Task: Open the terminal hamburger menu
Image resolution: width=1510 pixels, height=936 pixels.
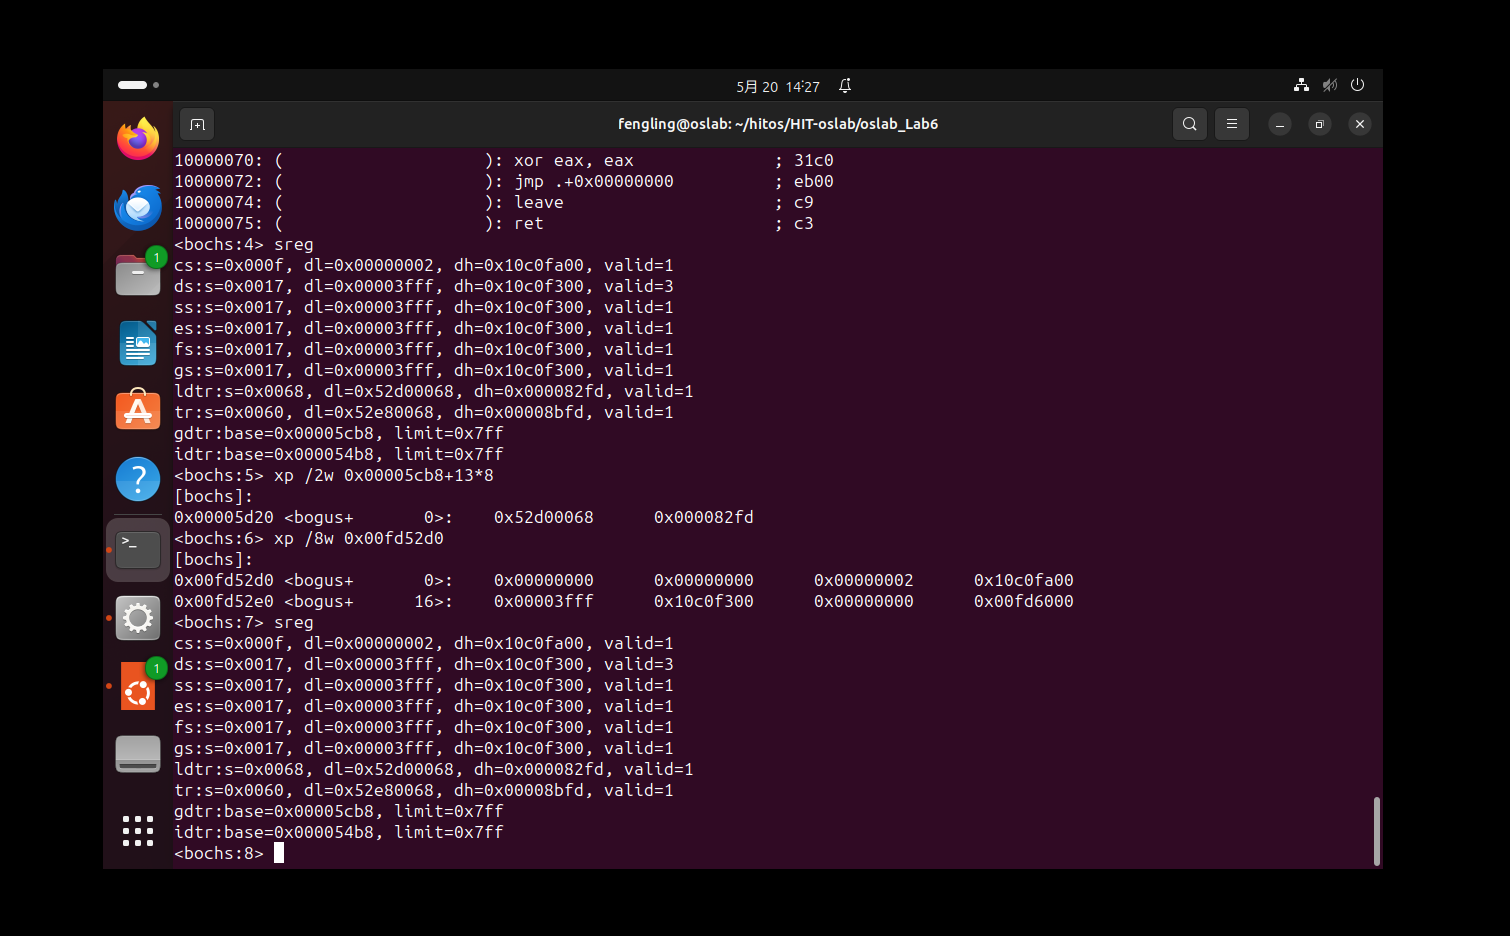Action: [1231, 124]
